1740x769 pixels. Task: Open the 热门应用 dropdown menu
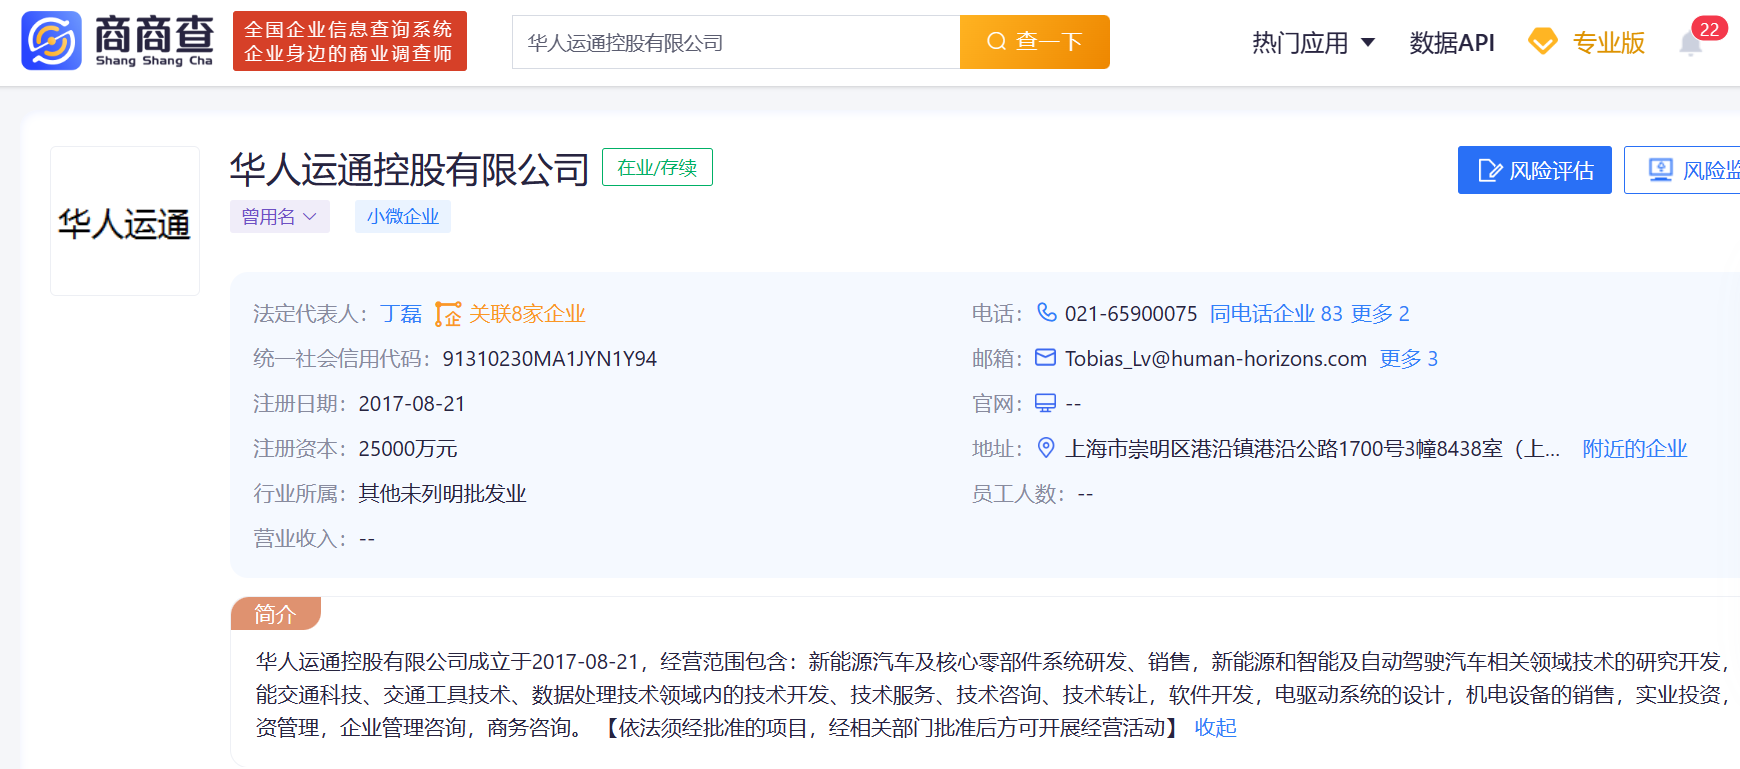(1314, 42)
